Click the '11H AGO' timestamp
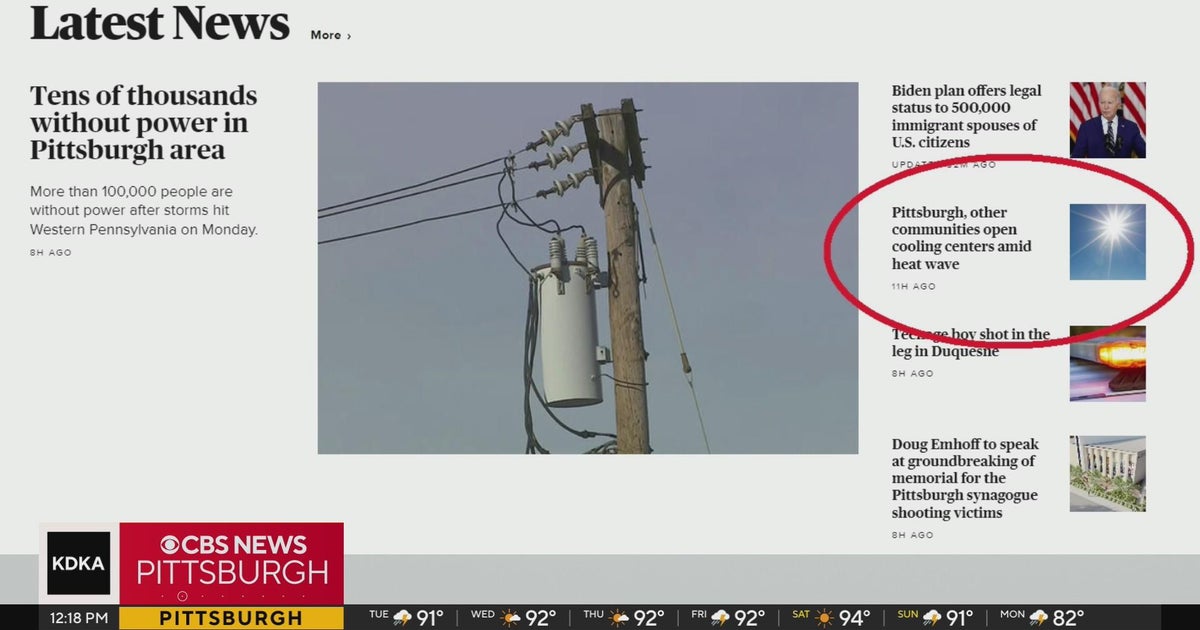This screenshot has width=1200, height=630. (x=914, y=287)
